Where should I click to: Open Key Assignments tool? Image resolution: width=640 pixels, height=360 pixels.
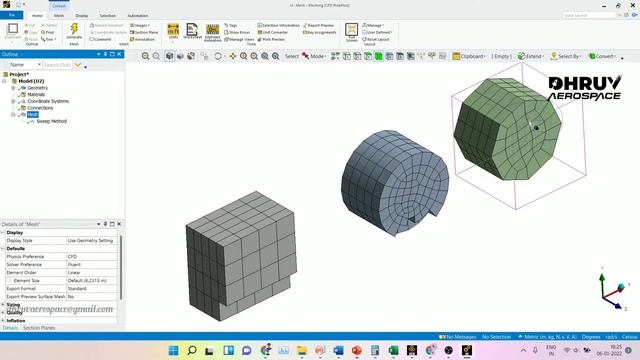tap(320, 32)
